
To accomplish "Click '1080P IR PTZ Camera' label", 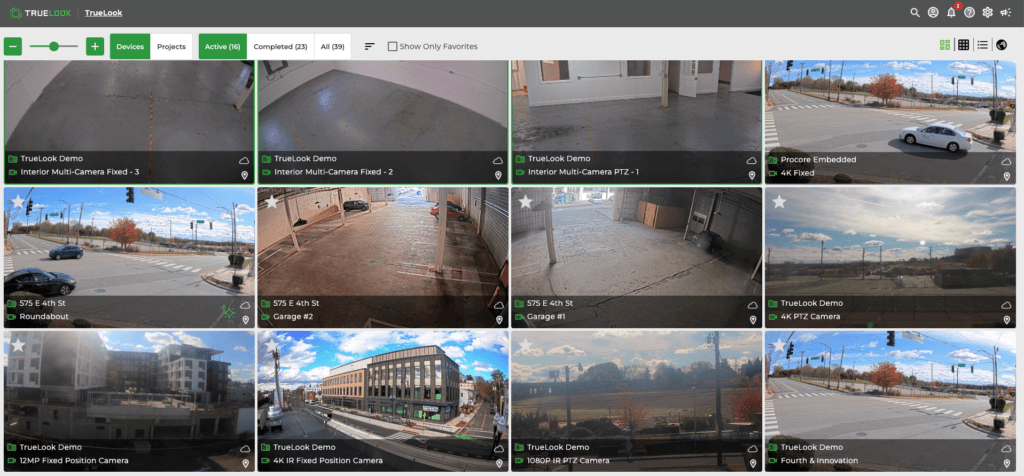I will pos(568,460).
